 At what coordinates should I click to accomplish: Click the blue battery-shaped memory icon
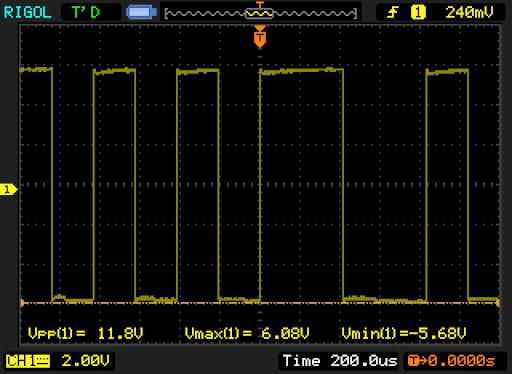click(x=141, y=13)
